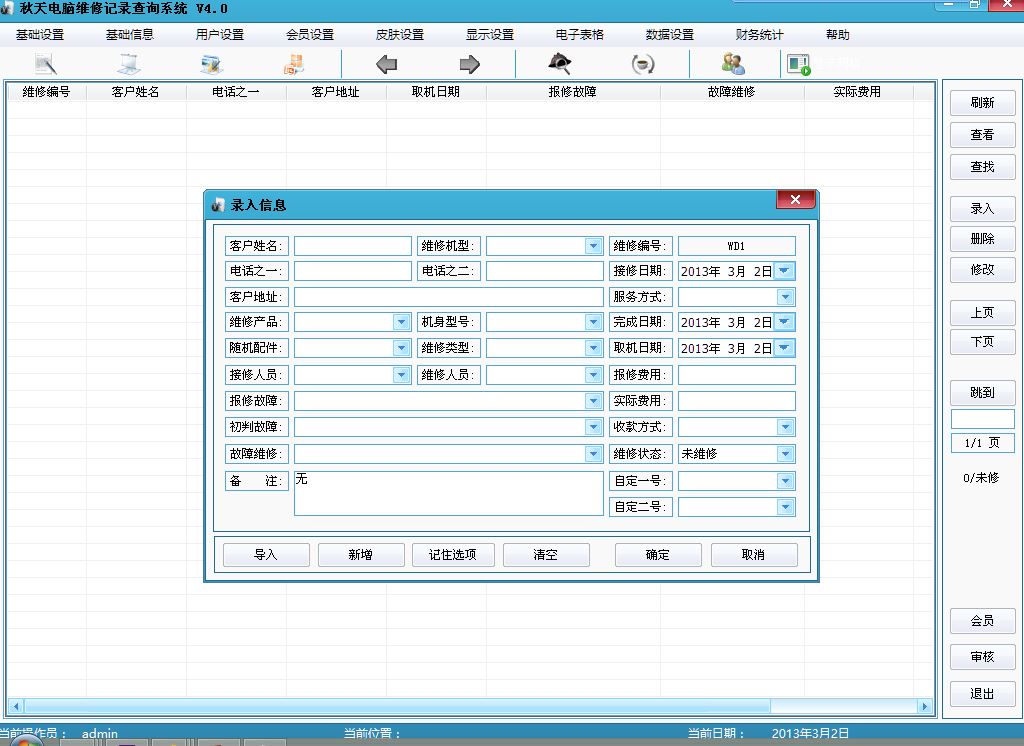Focus the 电话之一 input field
This screenshot has height=746, width=1024.
pyautogui.click(x=353, y=270)
